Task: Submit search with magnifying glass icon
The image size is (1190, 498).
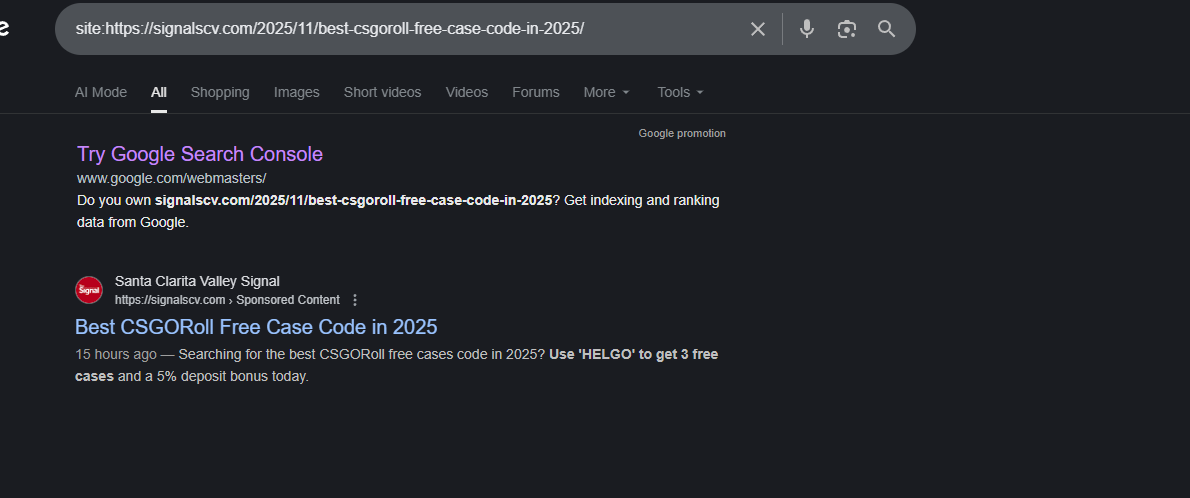Action: pyautogui.click(x=886, y=29)
